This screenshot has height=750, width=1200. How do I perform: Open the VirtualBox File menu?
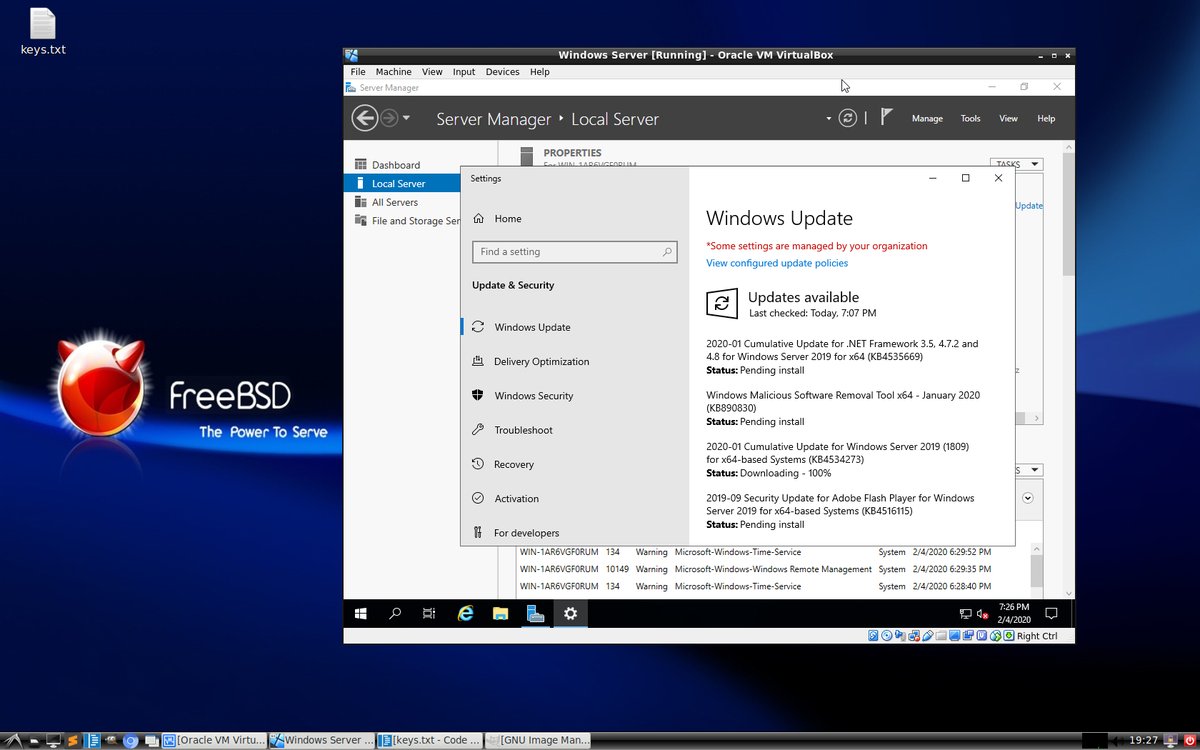358,72
